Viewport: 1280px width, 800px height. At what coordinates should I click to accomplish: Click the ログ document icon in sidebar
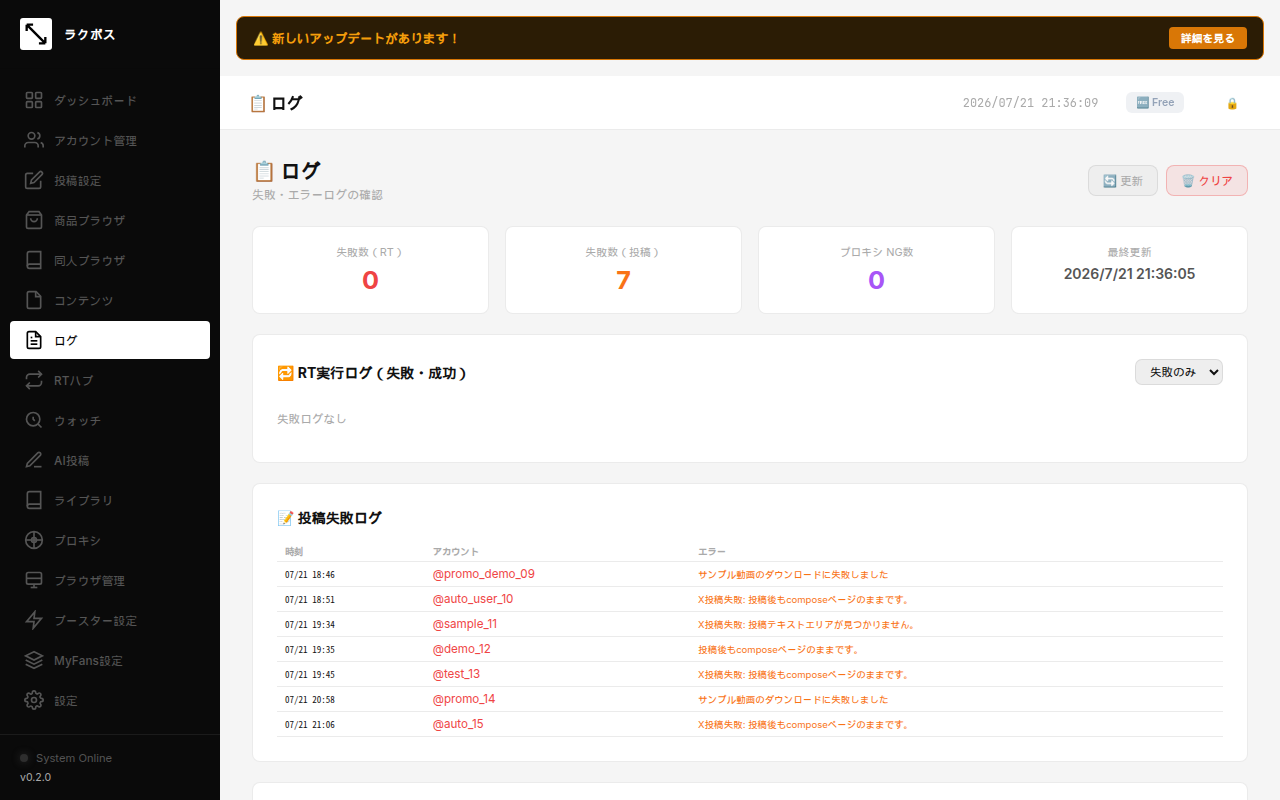(34, 340)
